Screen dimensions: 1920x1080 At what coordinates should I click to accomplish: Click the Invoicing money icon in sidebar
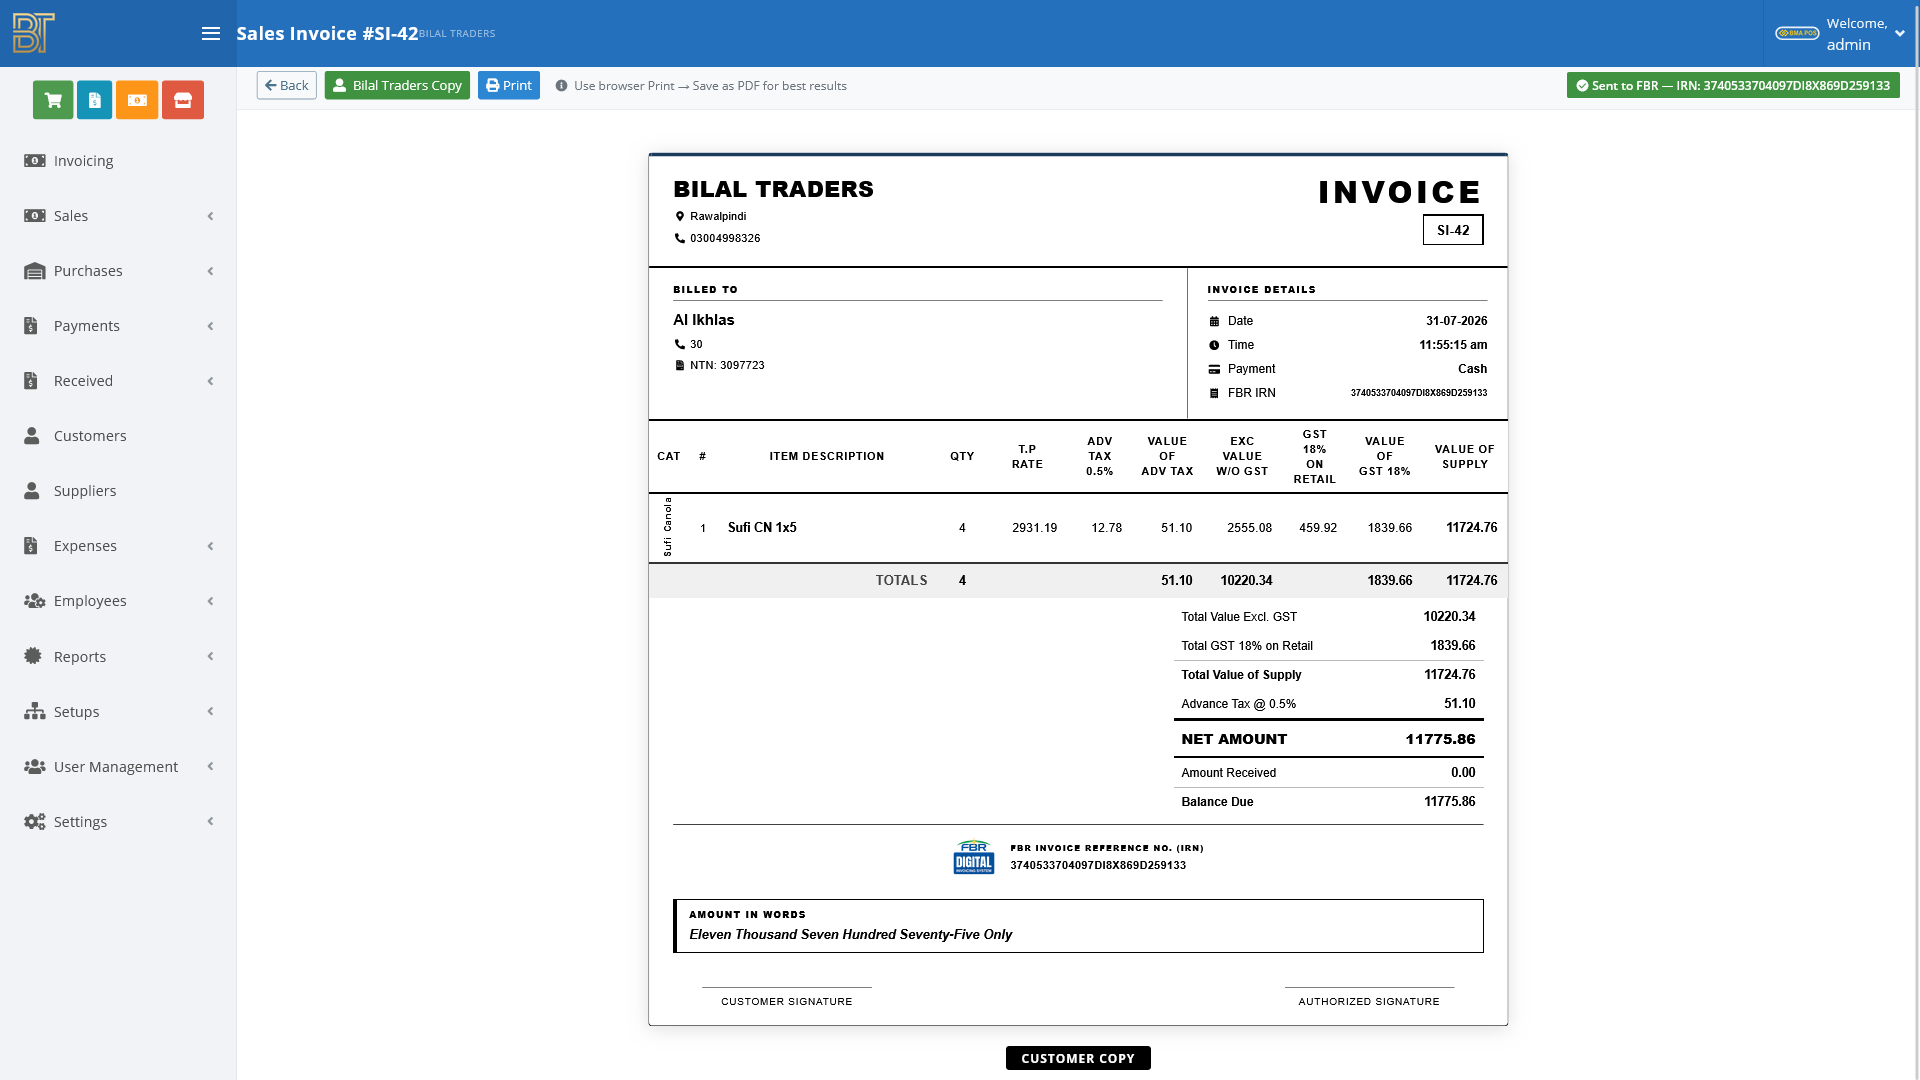35,161
